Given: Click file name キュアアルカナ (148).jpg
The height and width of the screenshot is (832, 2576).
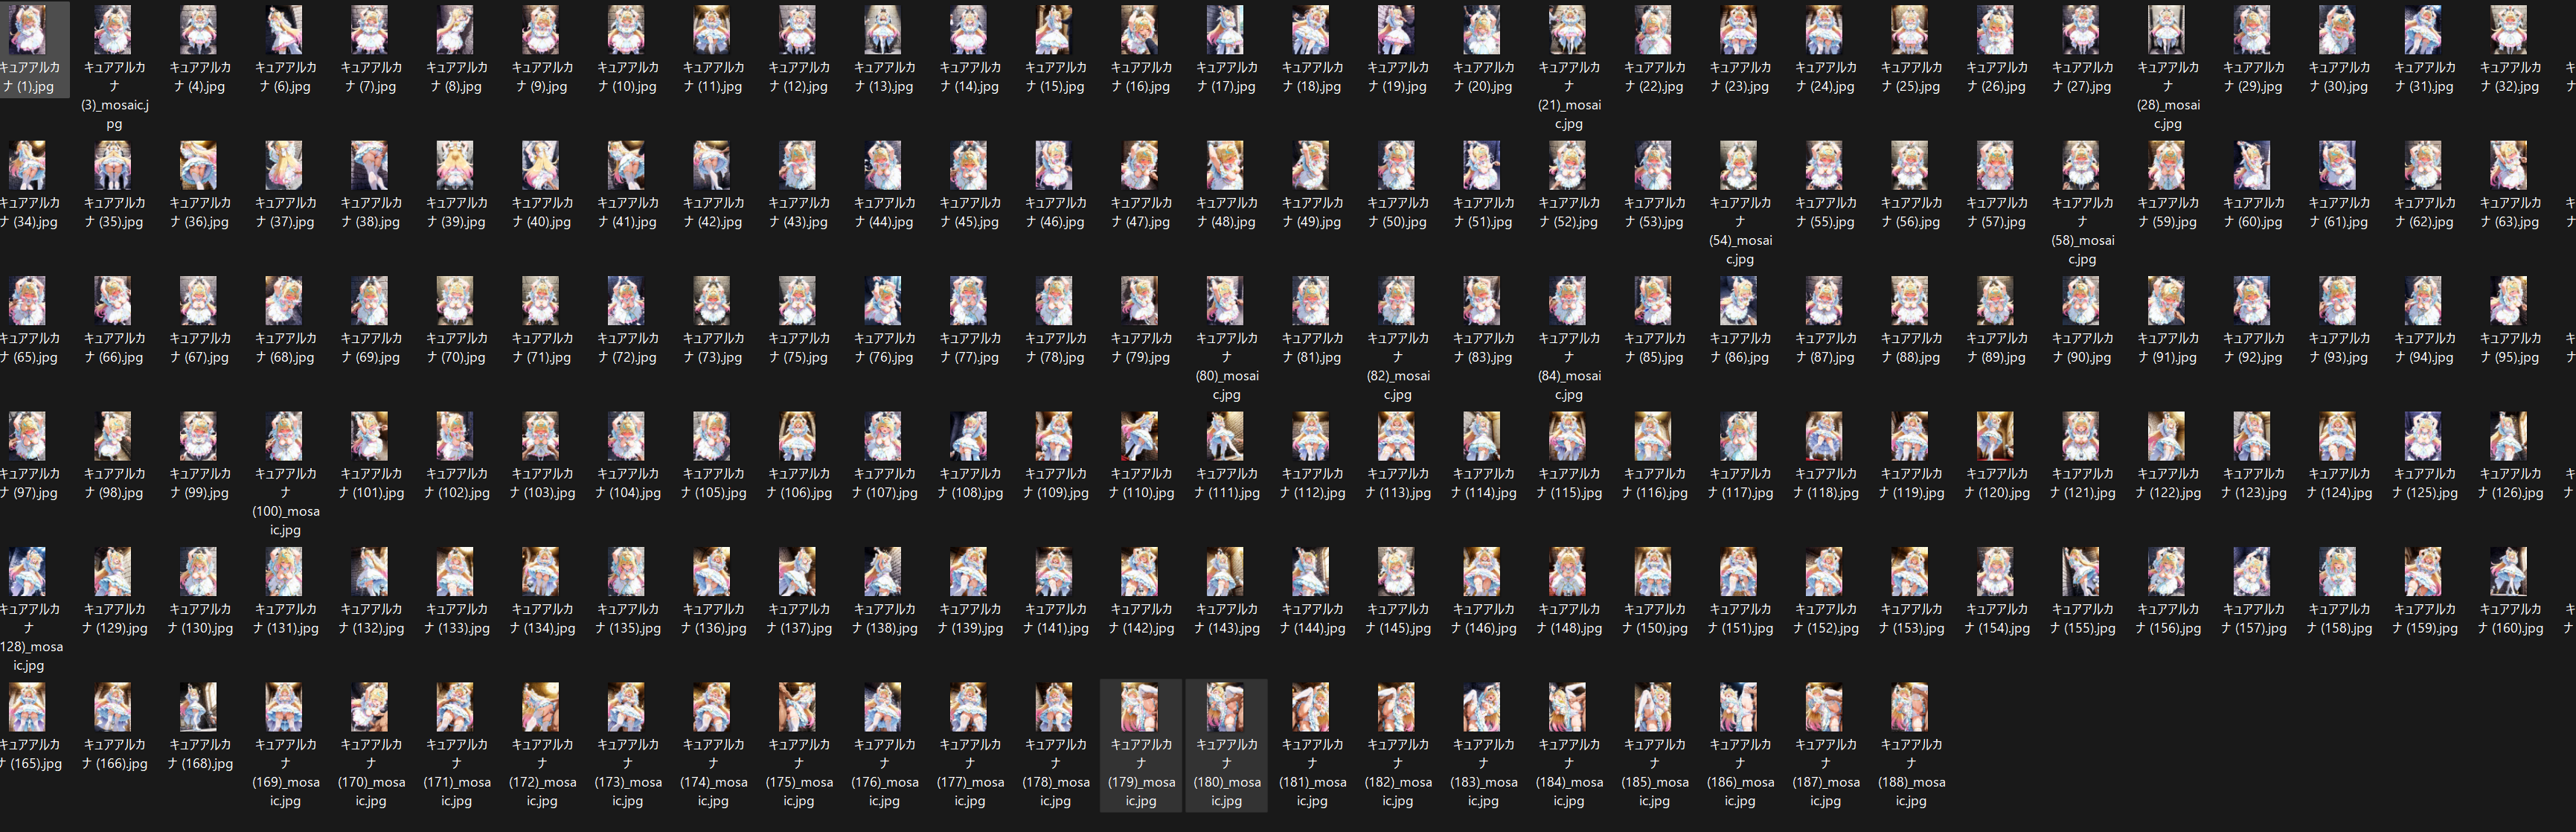Looking at the screenshot, I should pyautogui.click(x=1569, y=619).
